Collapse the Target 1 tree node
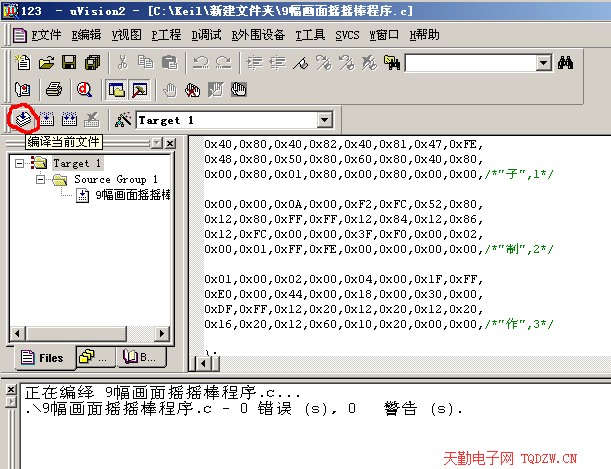Viewport: 611px width, 469px height. click(19, 163)
